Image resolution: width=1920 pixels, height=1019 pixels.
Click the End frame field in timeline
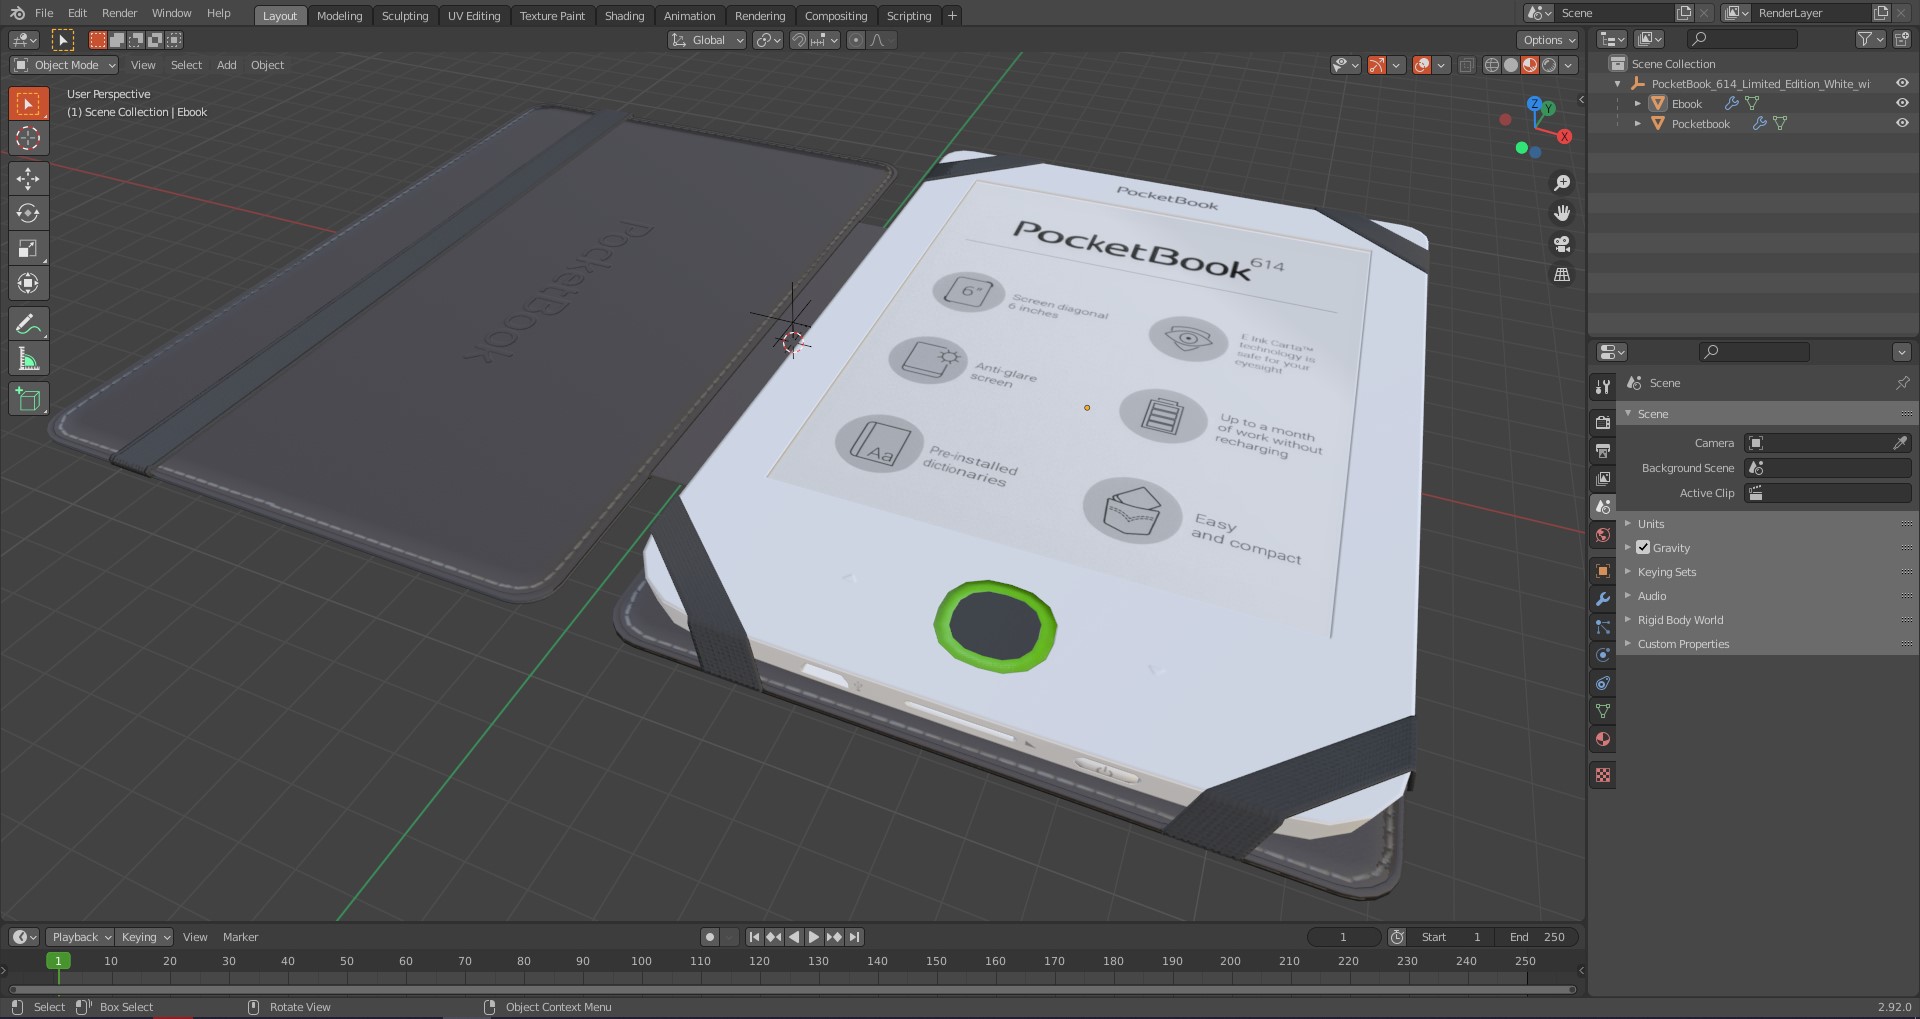pyautogui.click(x=1537, y=937)
